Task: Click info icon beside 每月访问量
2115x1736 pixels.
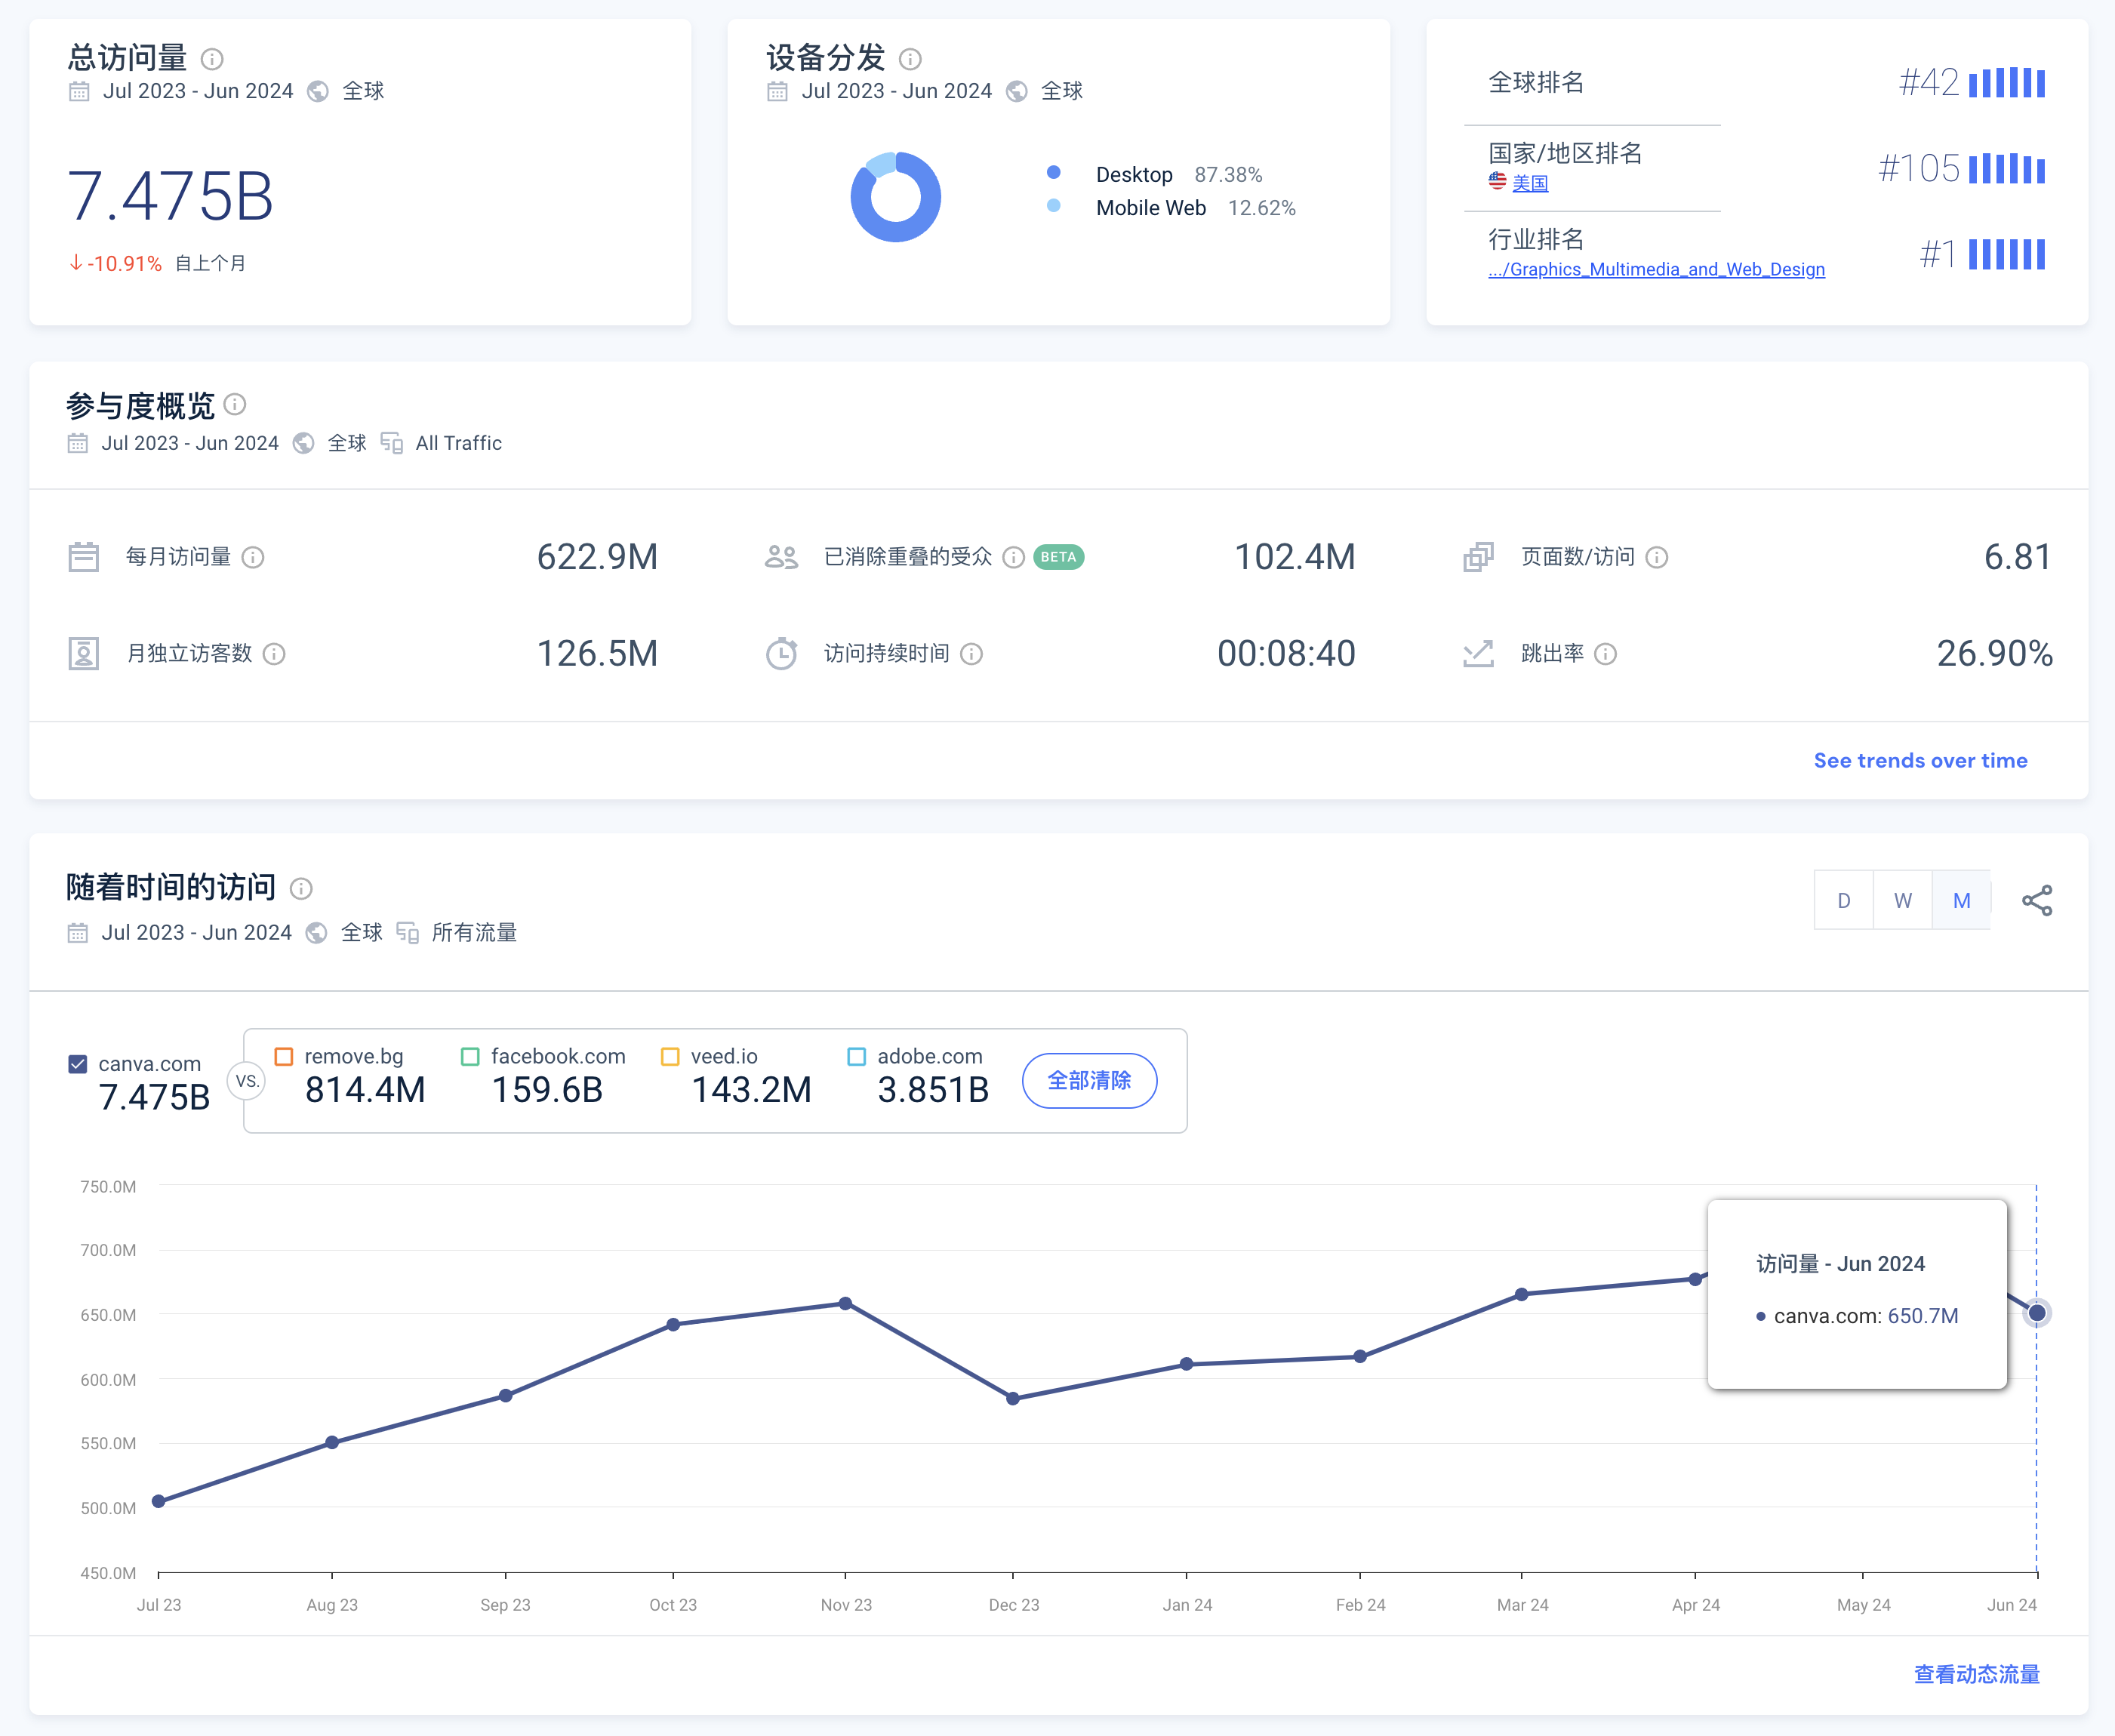Action: pos(253,557)
